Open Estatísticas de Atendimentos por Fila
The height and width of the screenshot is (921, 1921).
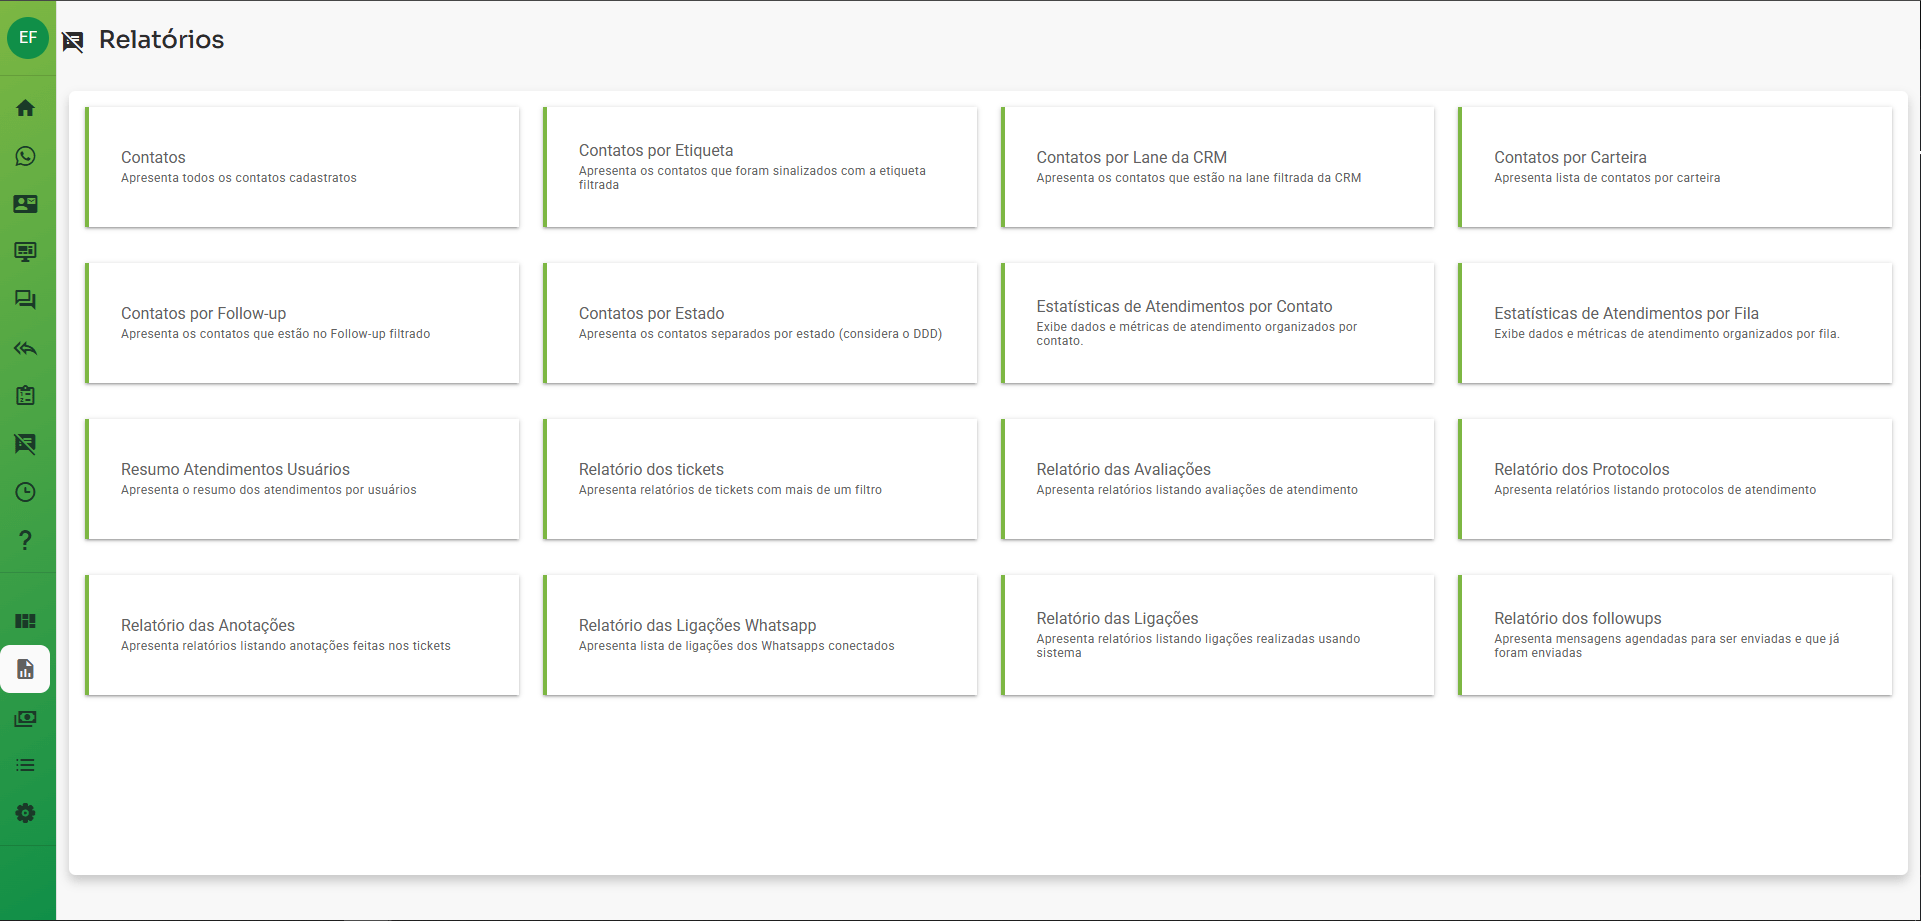(1675, 323)
